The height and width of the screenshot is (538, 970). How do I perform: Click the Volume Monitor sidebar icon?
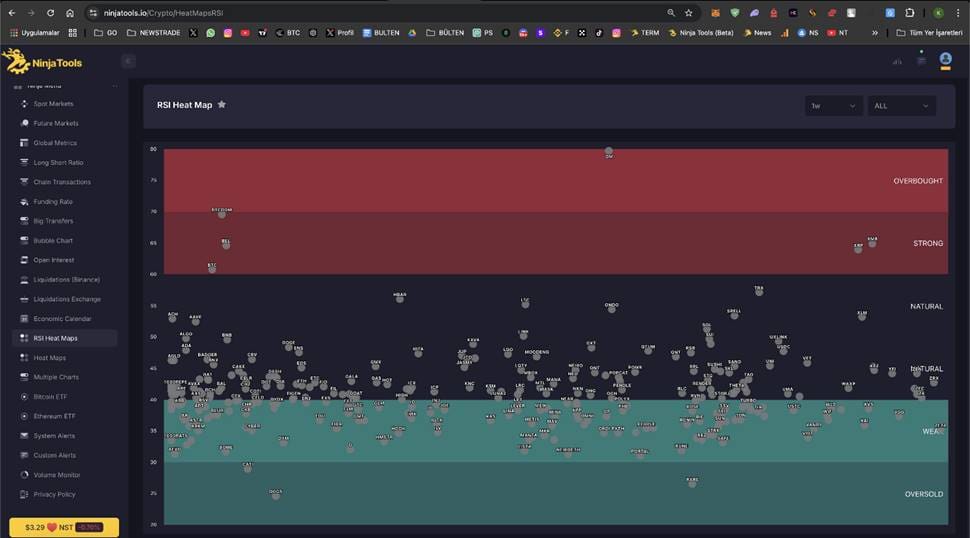(24, 475)
